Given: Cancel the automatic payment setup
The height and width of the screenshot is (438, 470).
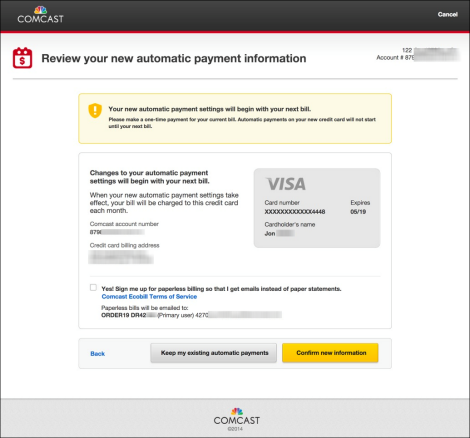Looking at the screenshot, I should pyautogui.click(x=447, y=14).
